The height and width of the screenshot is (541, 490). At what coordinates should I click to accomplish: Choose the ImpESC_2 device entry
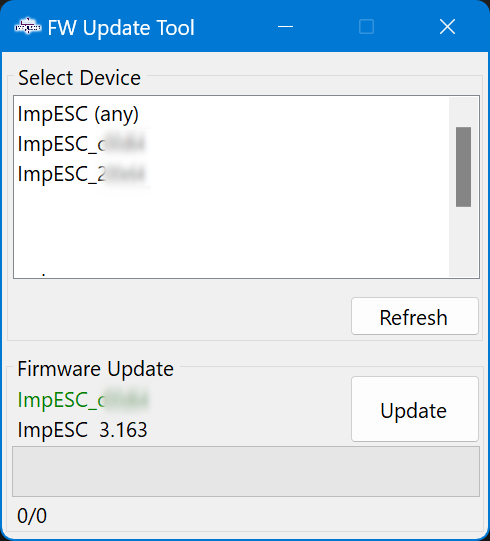point(81,174)
